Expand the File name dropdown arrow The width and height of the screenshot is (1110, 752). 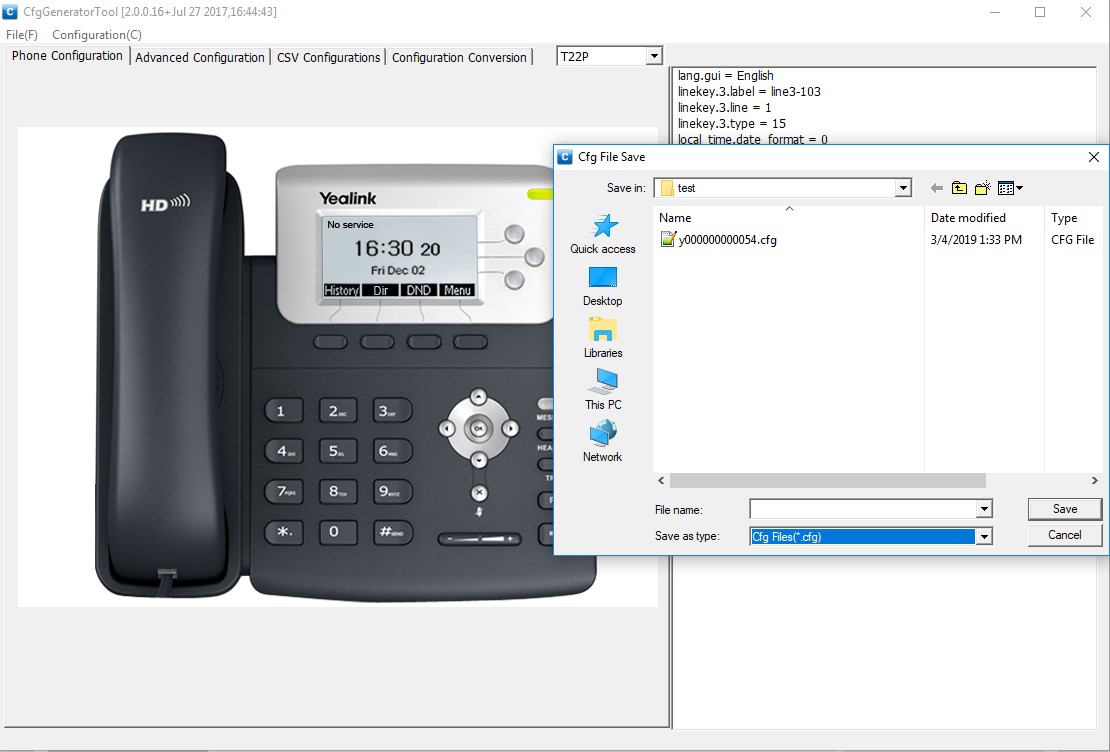pos(984,509)
